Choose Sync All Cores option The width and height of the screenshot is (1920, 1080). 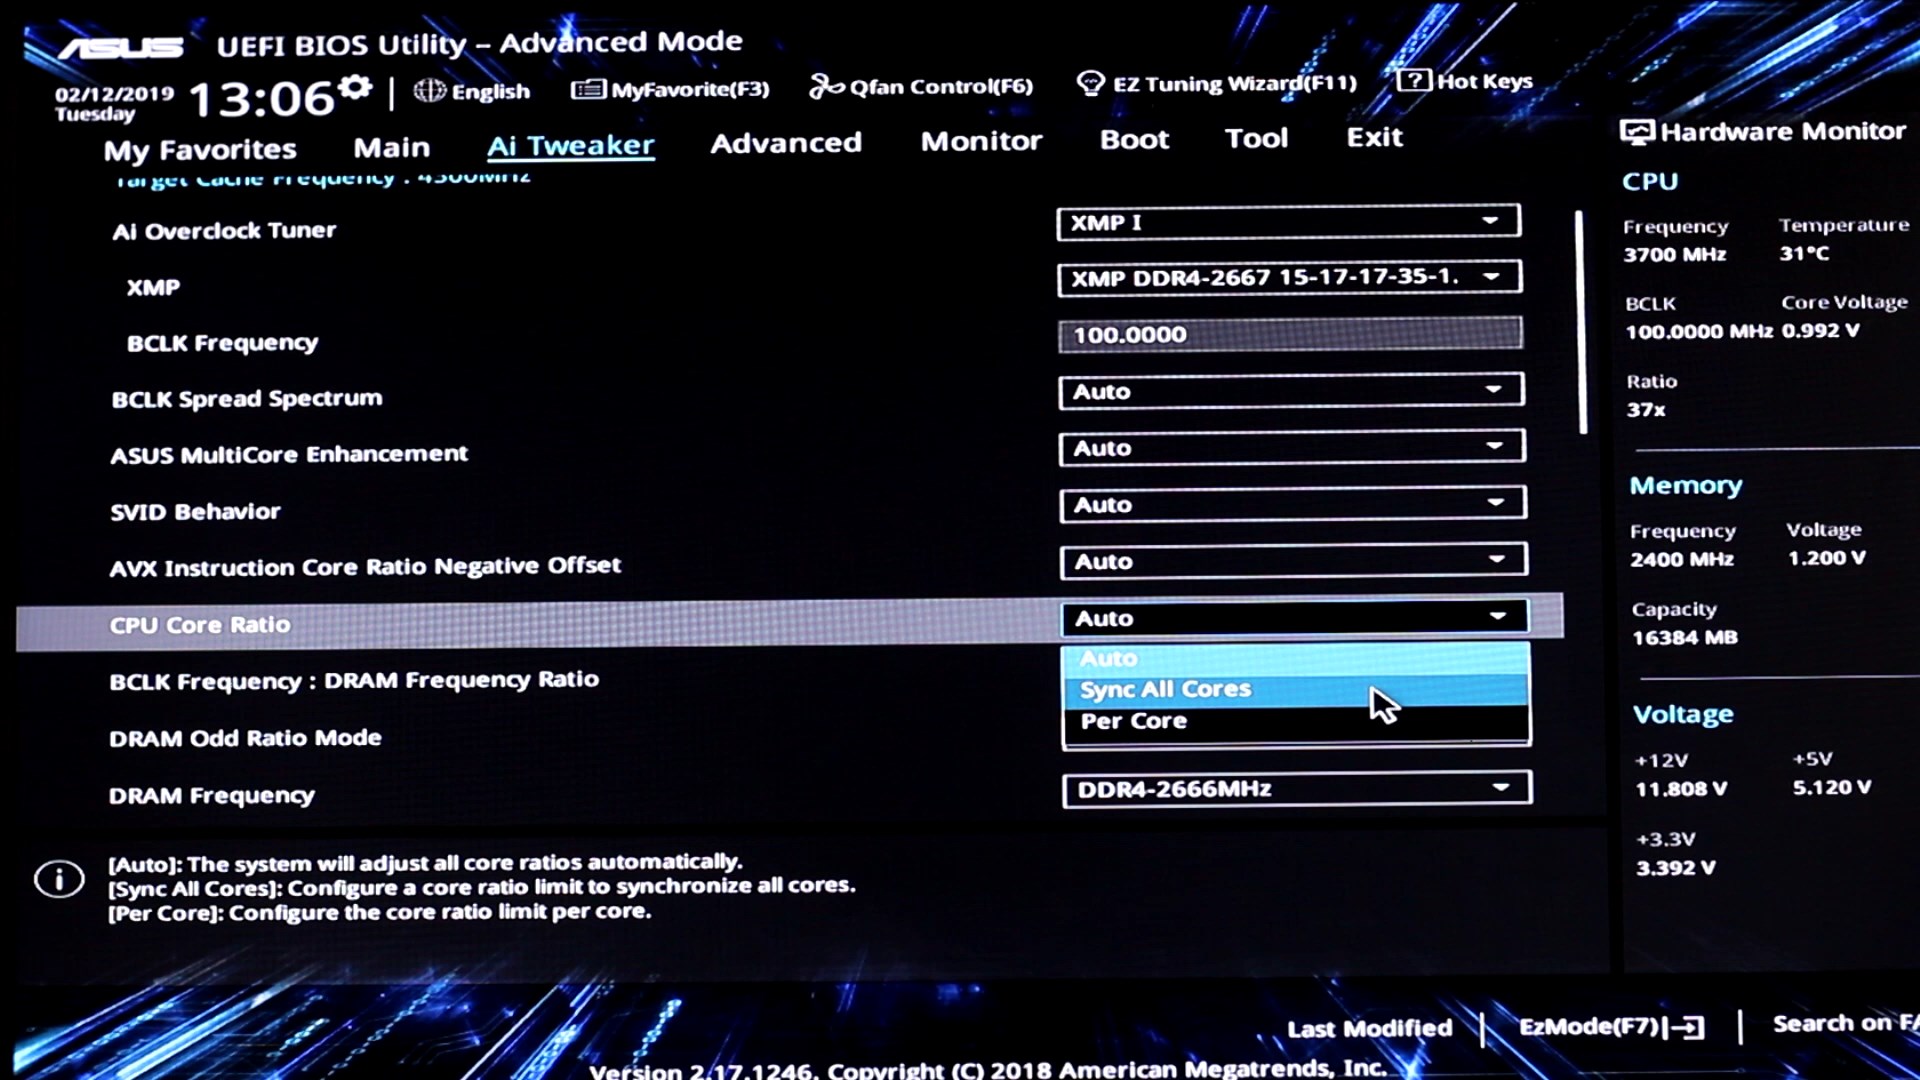point(1296,689)
